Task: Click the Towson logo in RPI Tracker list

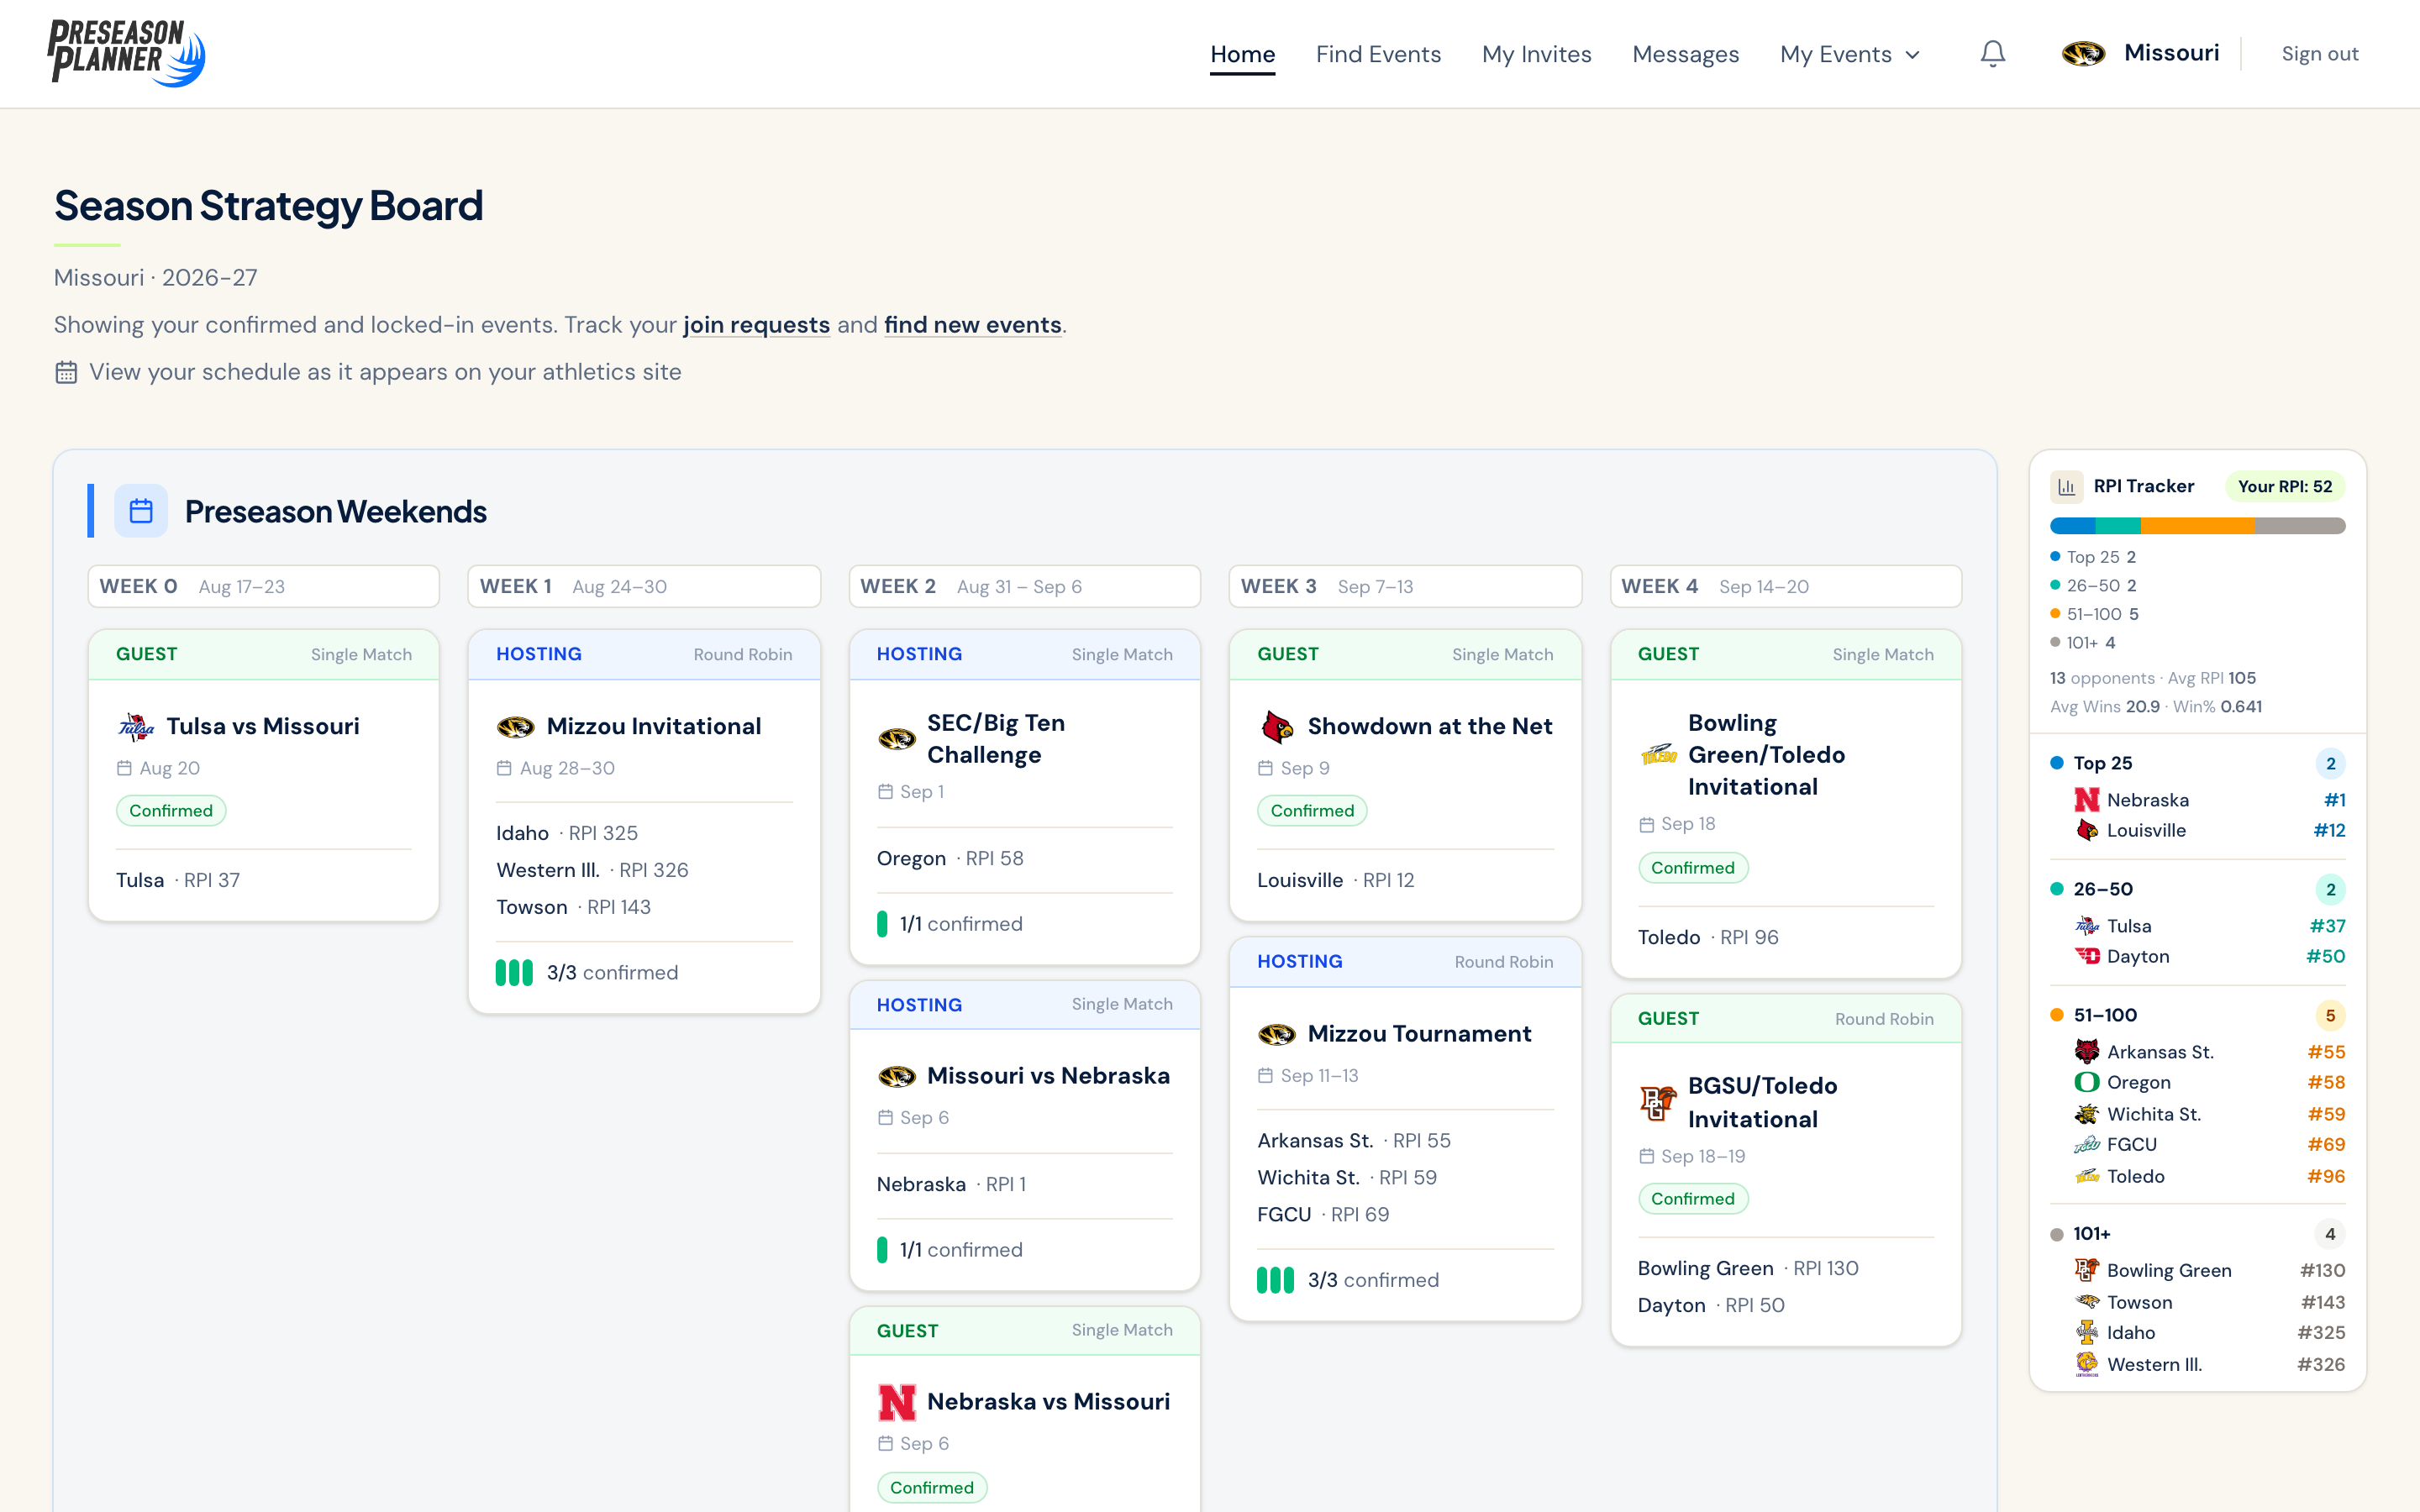Action: 2087,1302
